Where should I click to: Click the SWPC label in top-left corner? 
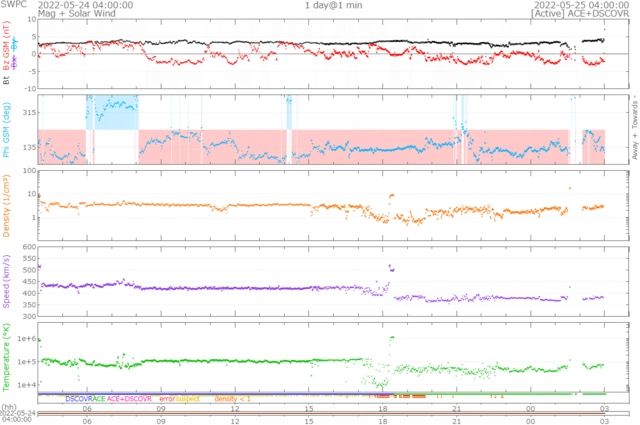click(14, 5)
